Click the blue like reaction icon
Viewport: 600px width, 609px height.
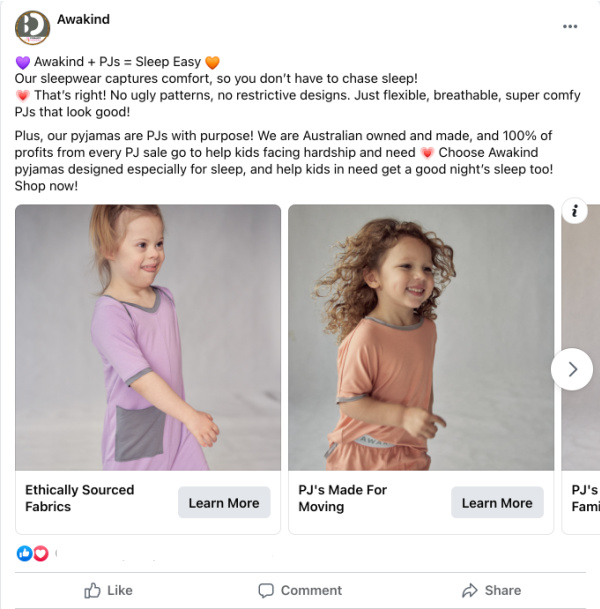(25, 553)
